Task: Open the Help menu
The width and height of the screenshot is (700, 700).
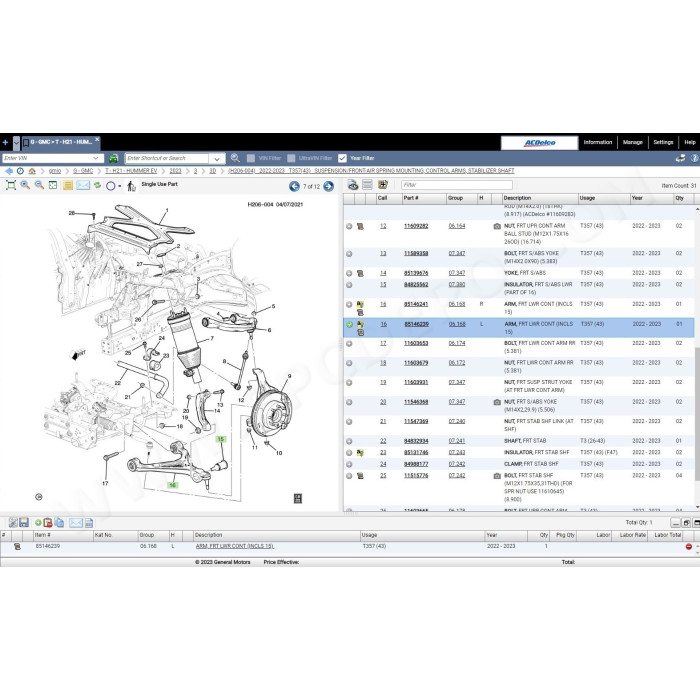Action: (690, 142)
